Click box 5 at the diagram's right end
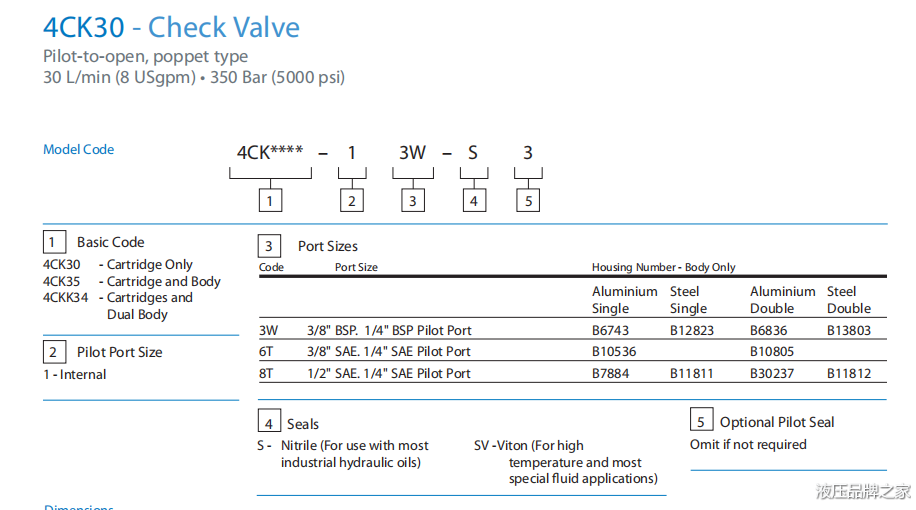 click(529, 201)
